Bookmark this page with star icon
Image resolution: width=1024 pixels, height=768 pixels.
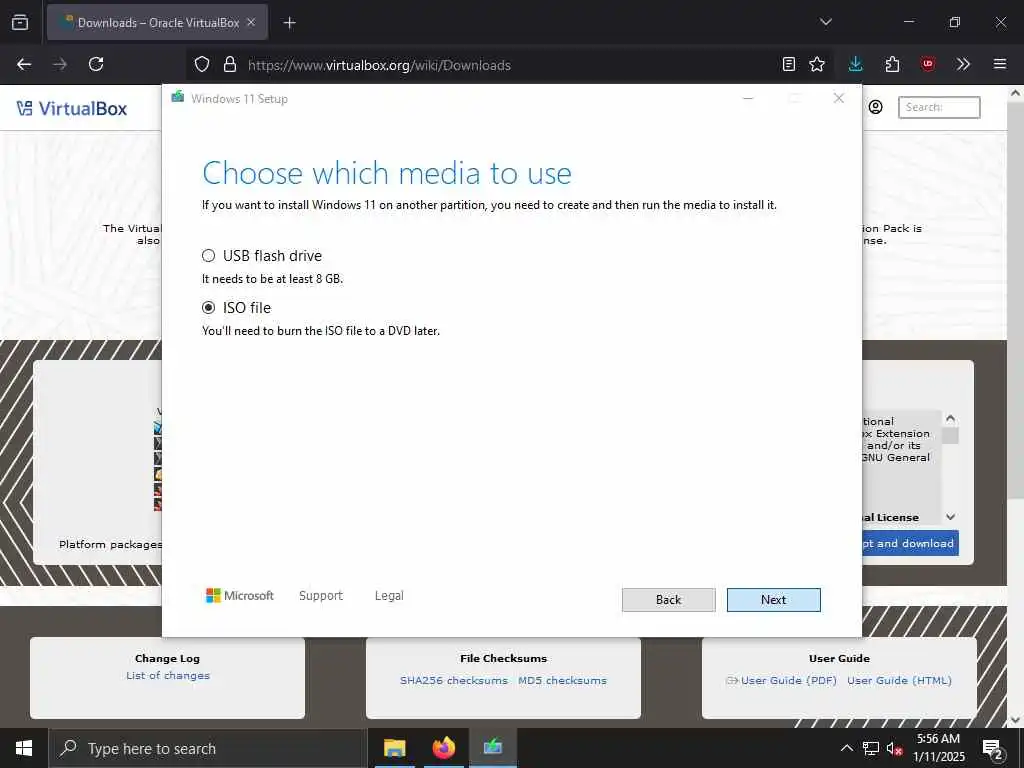(817, 64)
